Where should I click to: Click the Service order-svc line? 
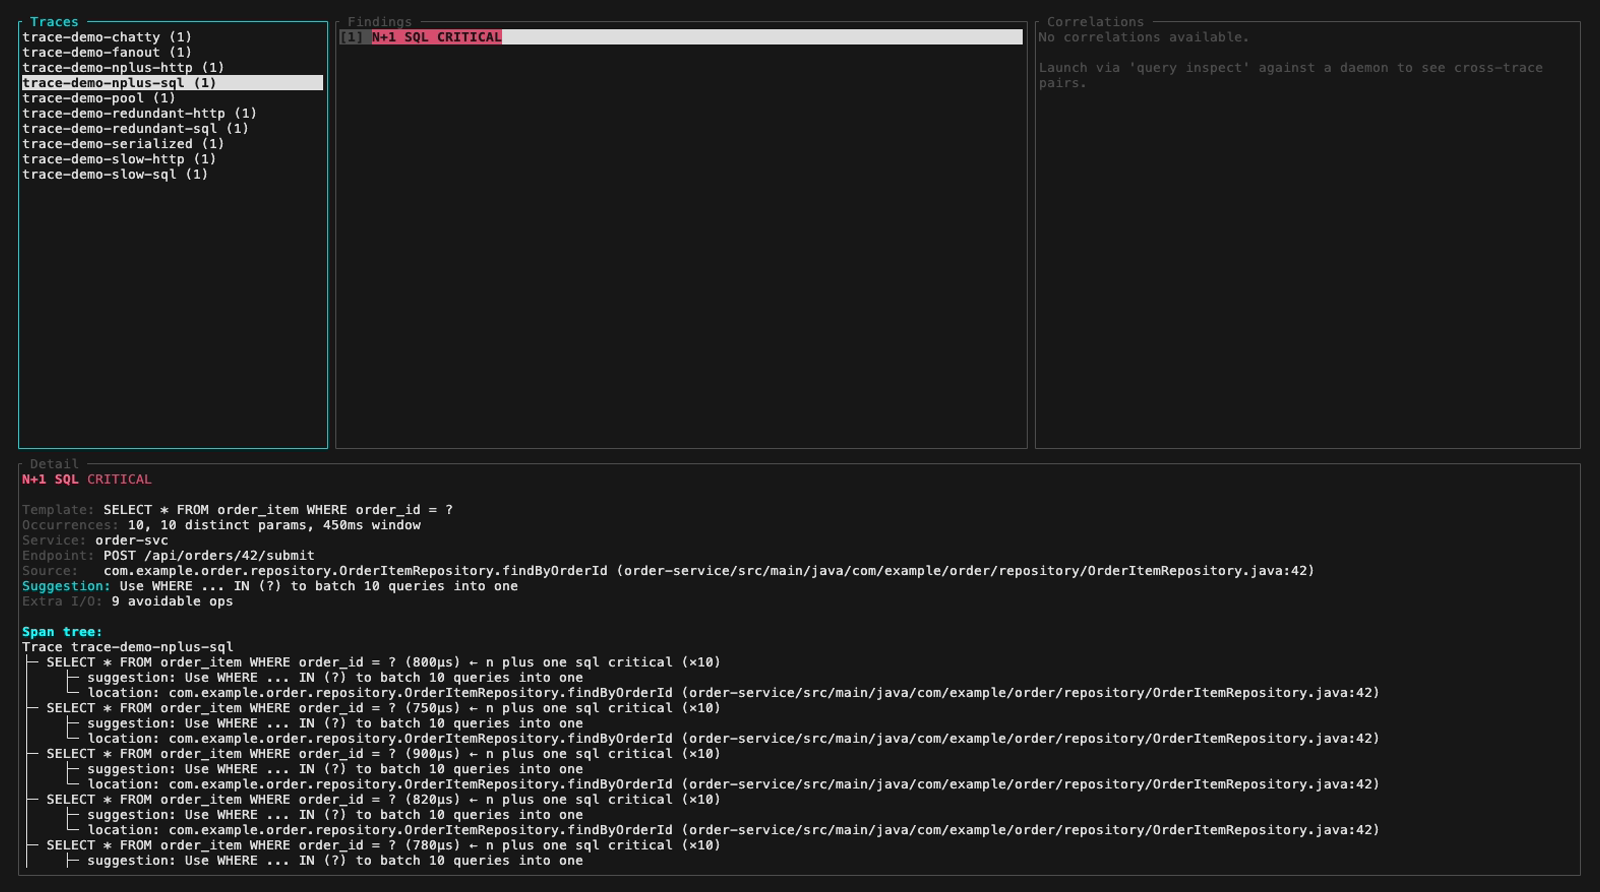[95, 540]
